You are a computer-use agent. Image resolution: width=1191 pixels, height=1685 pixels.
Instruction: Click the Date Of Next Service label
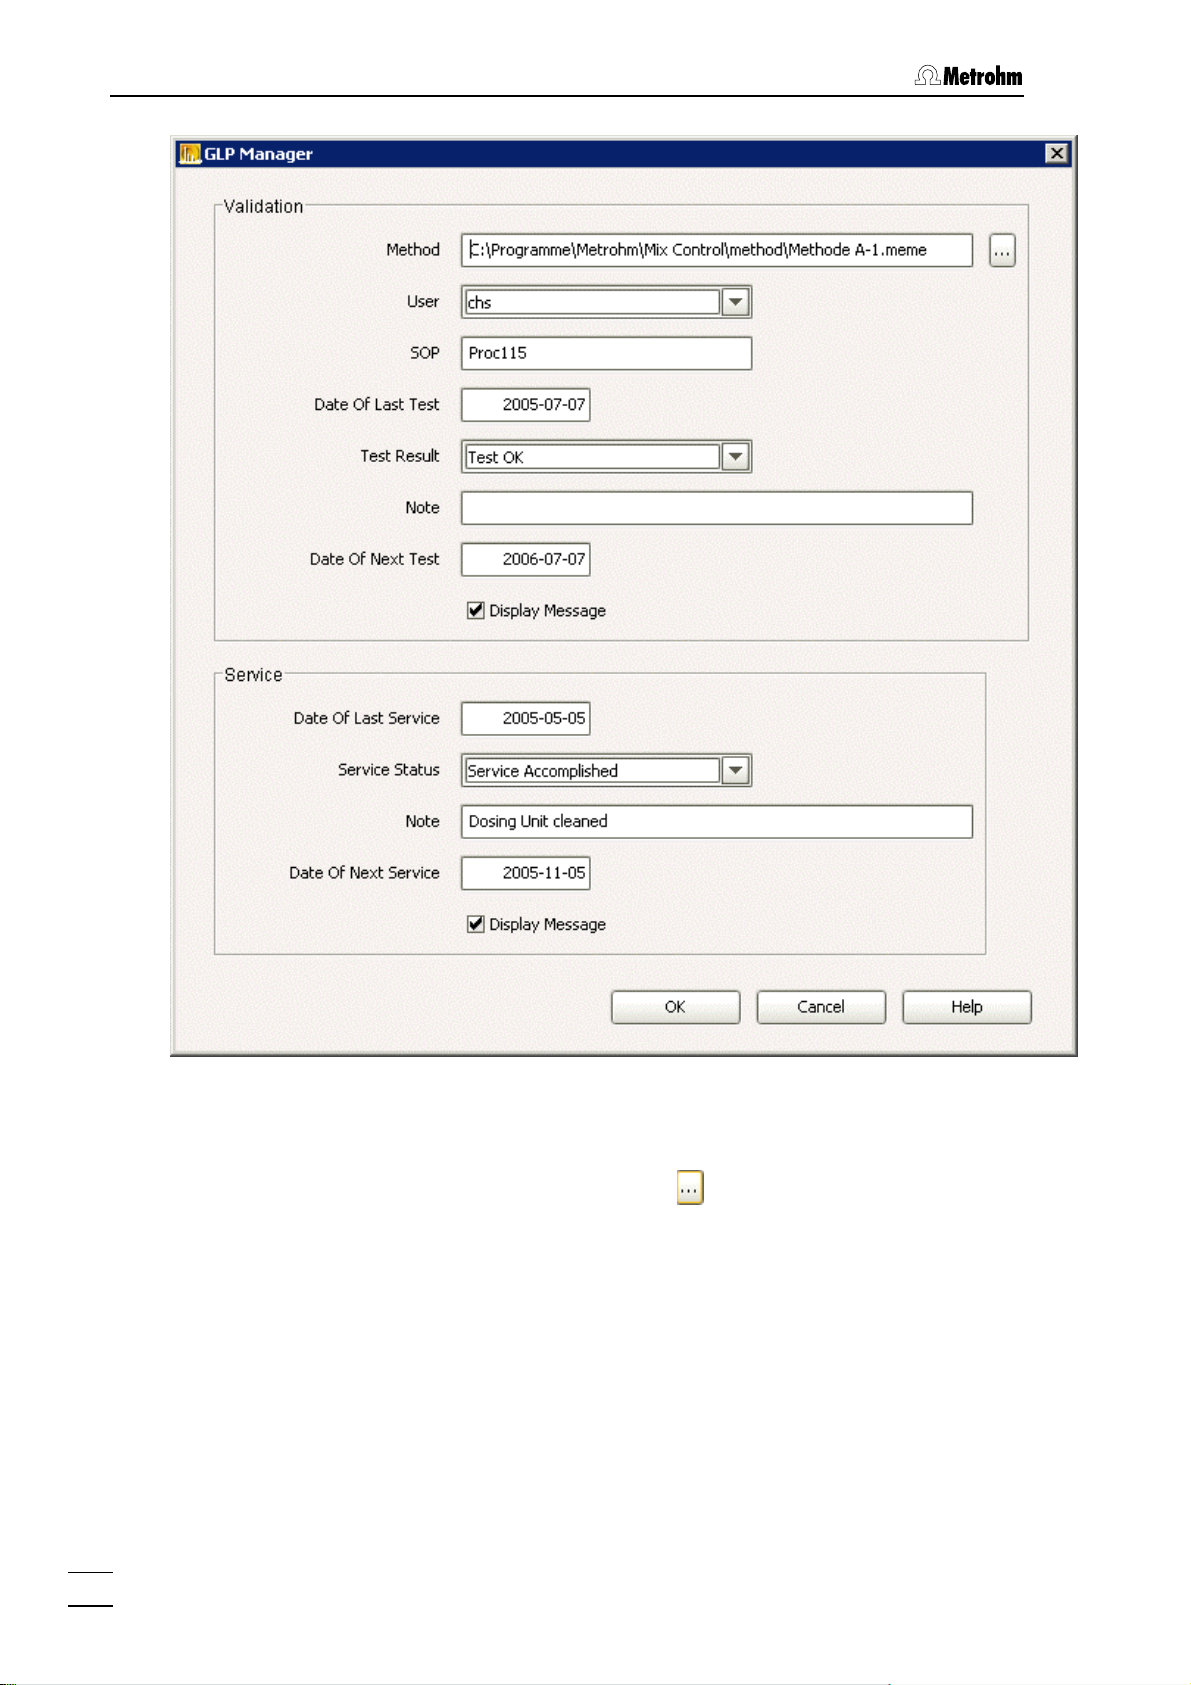pyautogui.click(x=364, y=873)
